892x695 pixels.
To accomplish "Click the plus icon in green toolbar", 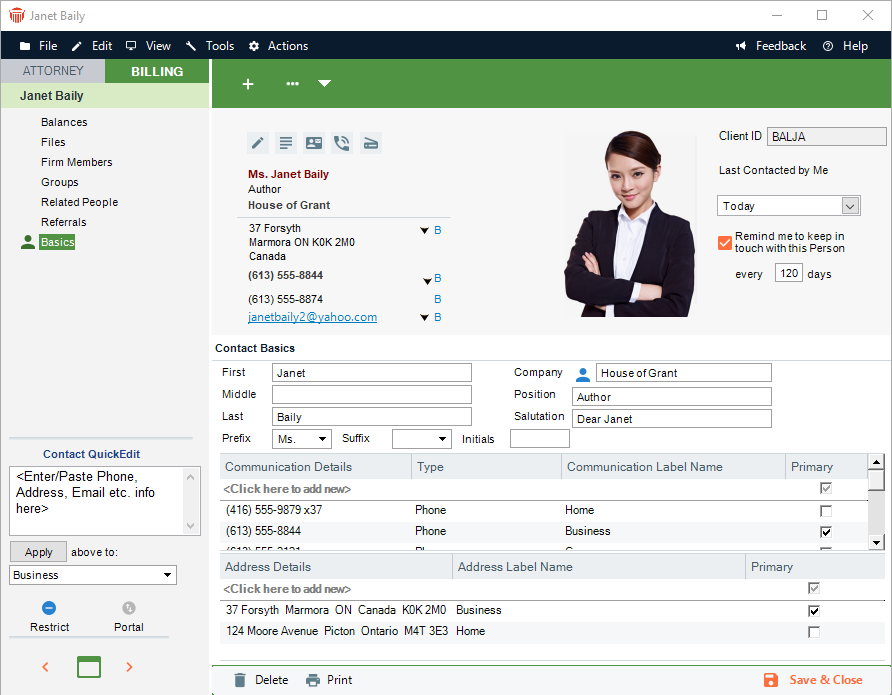I will (x=248, y=84).
